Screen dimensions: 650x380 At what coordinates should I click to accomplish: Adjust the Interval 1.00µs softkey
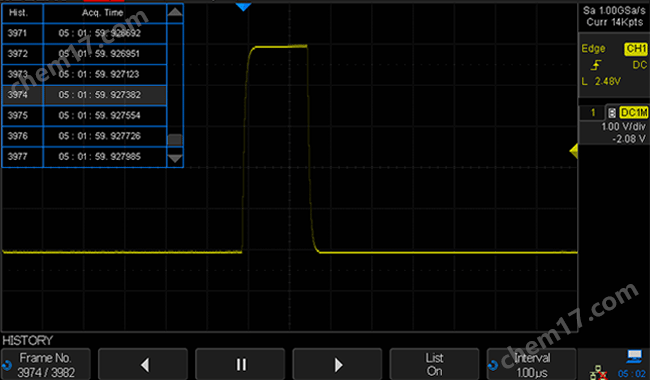tap(532, 364)
